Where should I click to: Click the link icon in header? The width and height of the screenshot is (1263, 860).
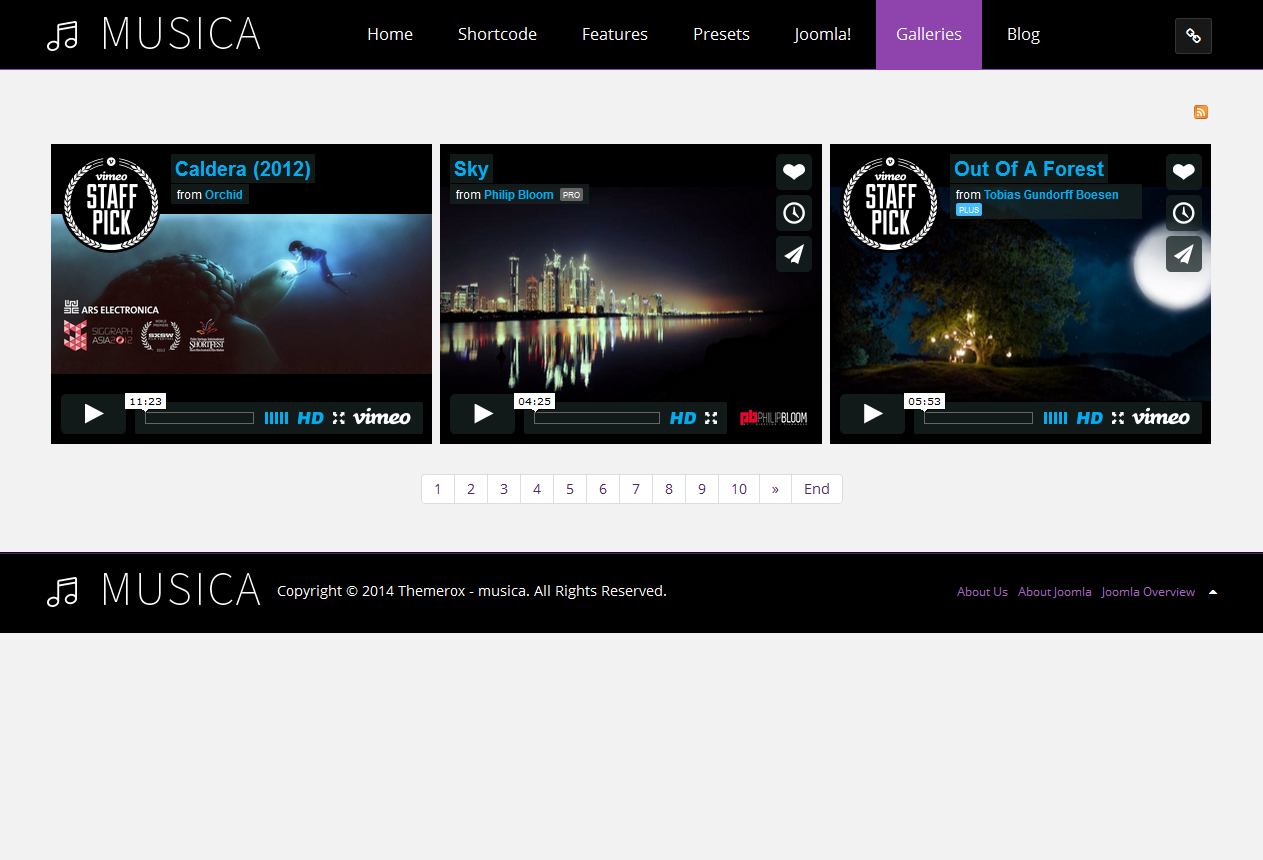pos(1193,36)
